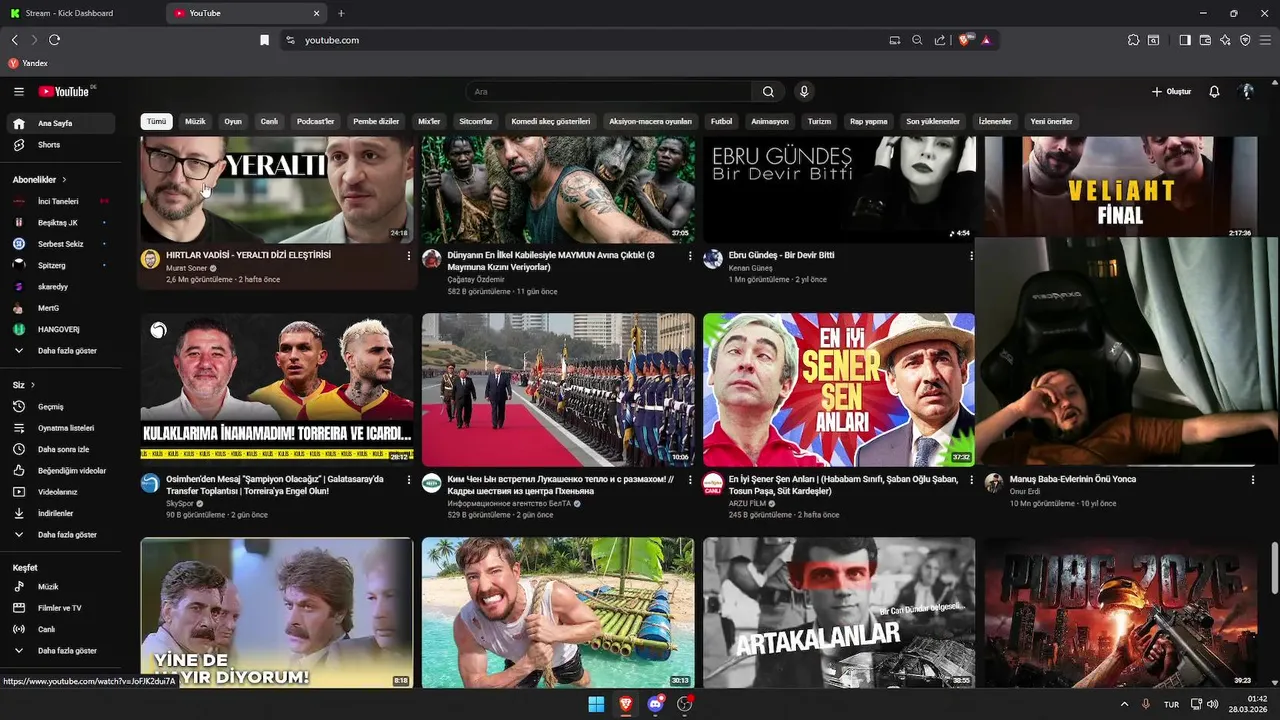Select the Müzik filter chip
The width and height of the screenshot is (1280, 720).
tap(195, 121)
